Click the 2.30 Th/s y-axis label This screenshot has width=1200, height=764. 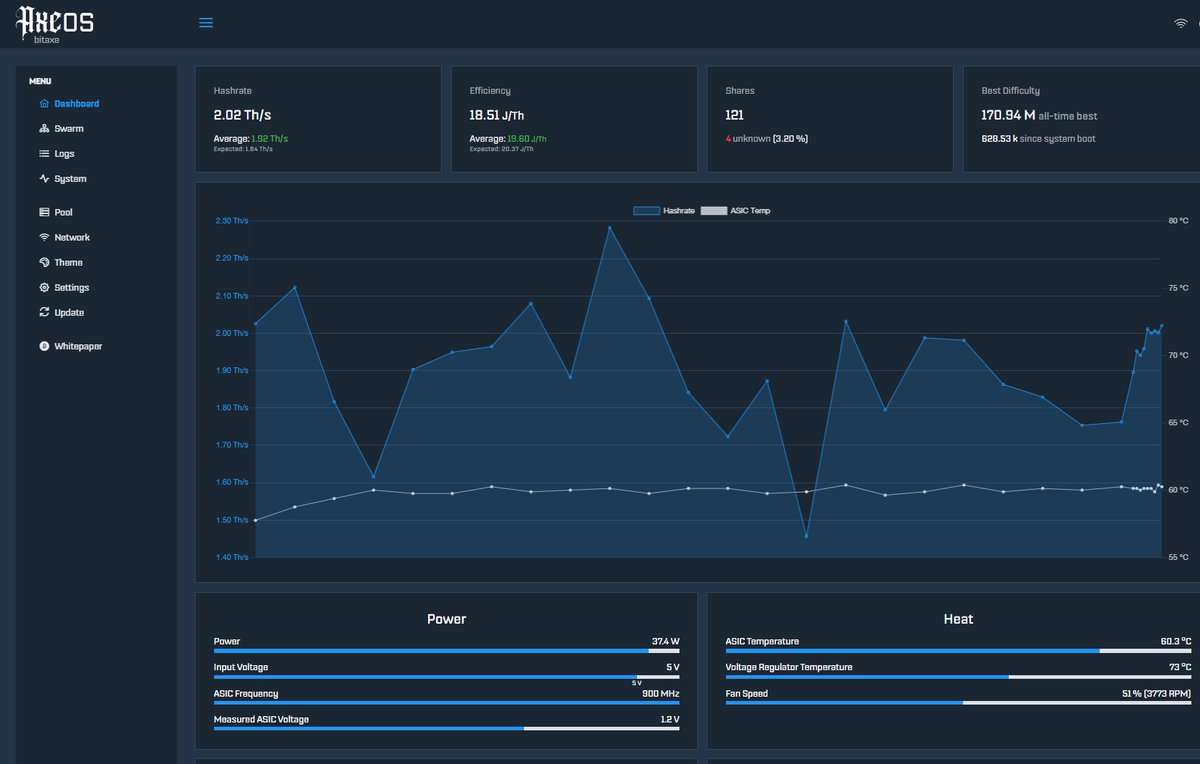[231, 221]
